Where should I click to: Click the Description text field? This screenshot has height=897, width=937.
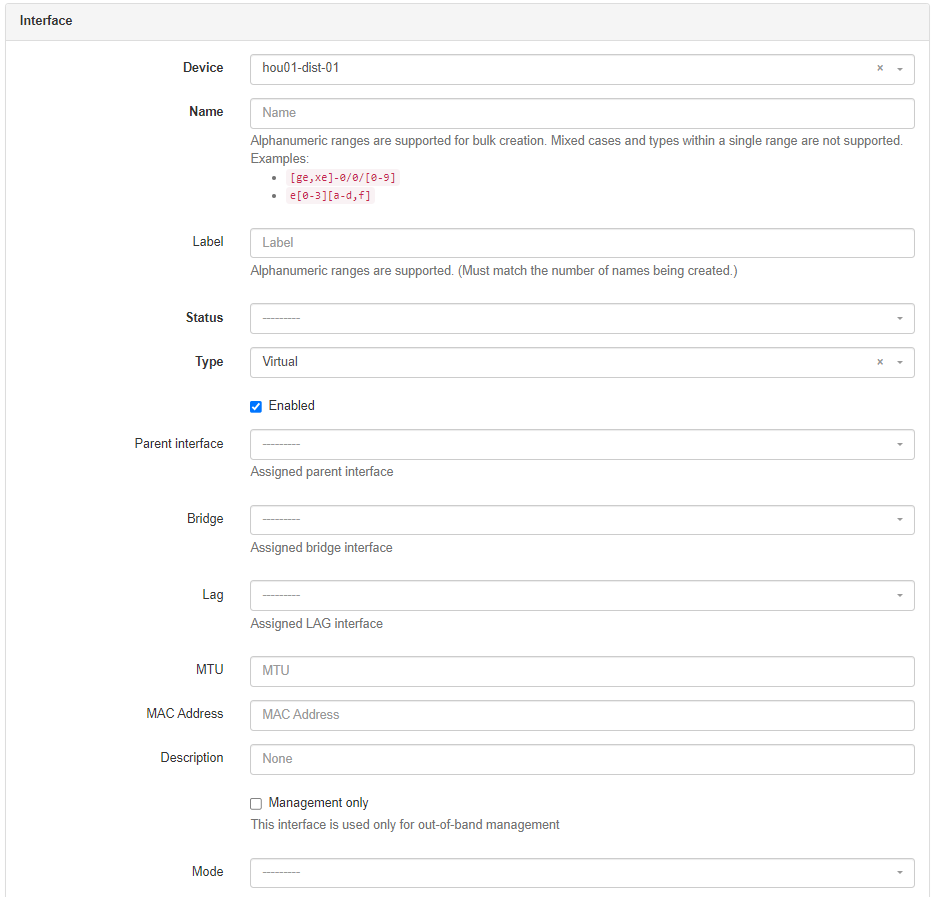(x=581, y=759)
